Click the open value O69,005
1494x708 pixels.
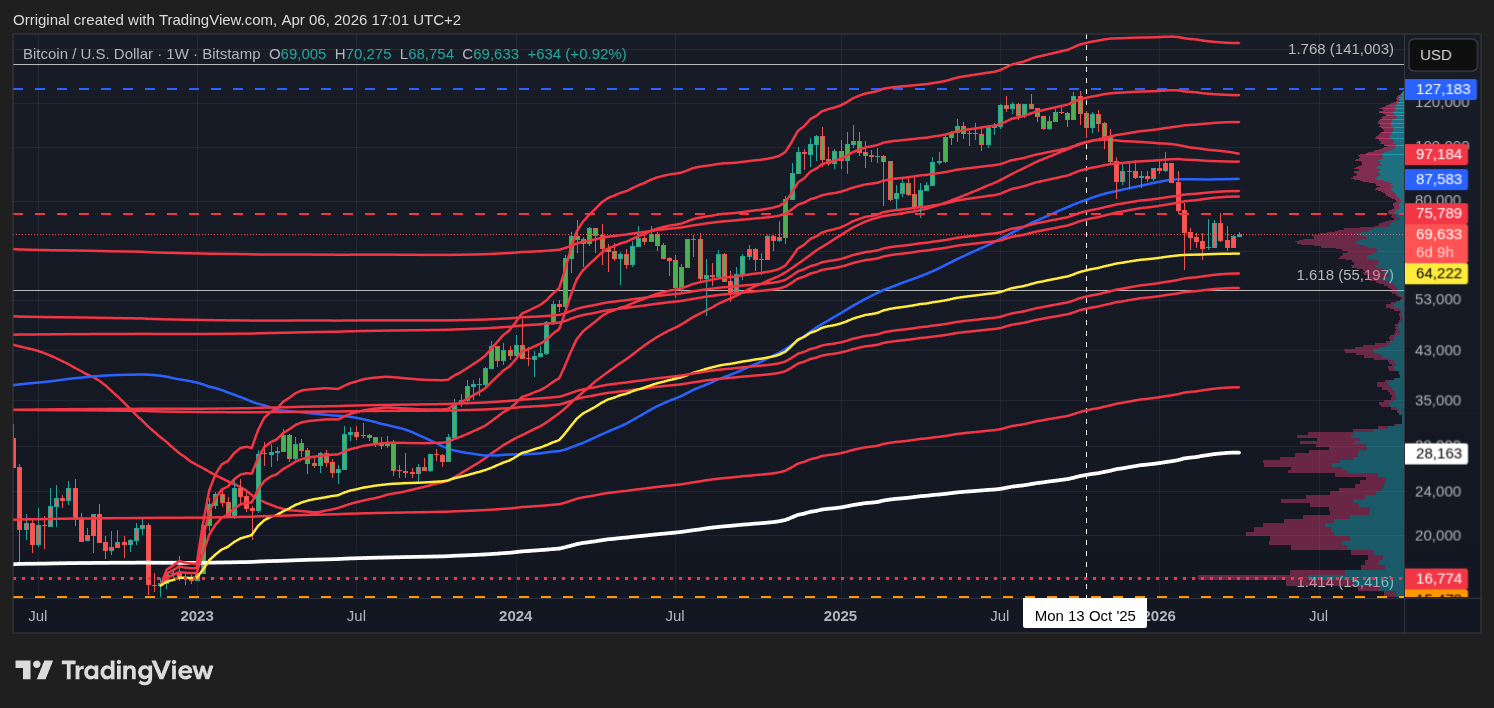point(297,54)
